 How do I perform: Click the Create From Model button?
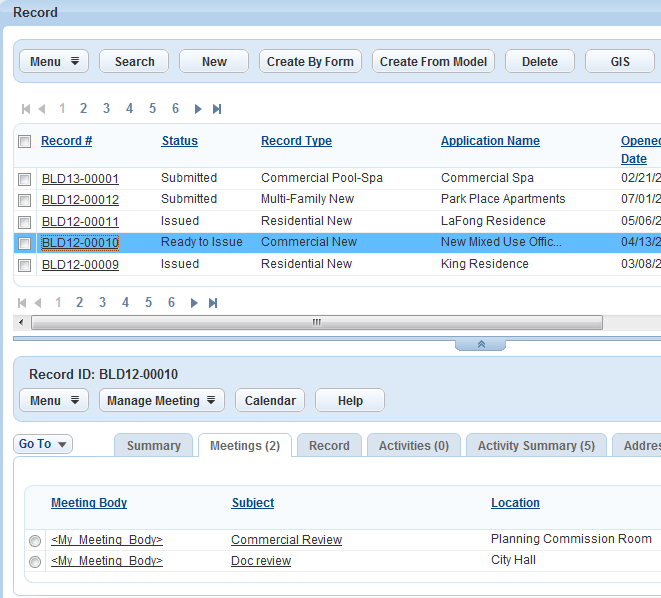pos(434,62)
